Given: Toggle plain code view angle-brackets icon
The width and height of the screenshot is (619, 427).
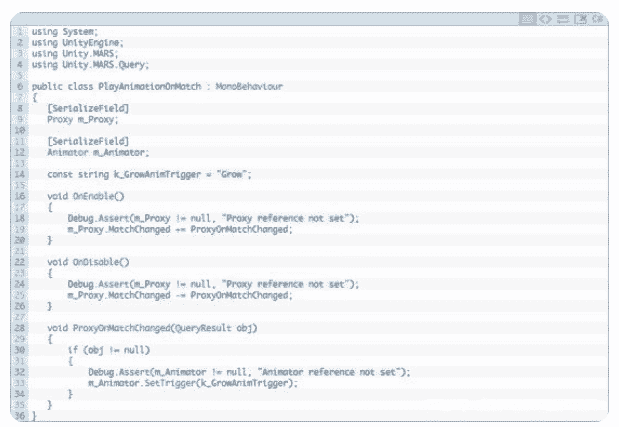Looking at the screenshot, I should (x=545, y=19).
